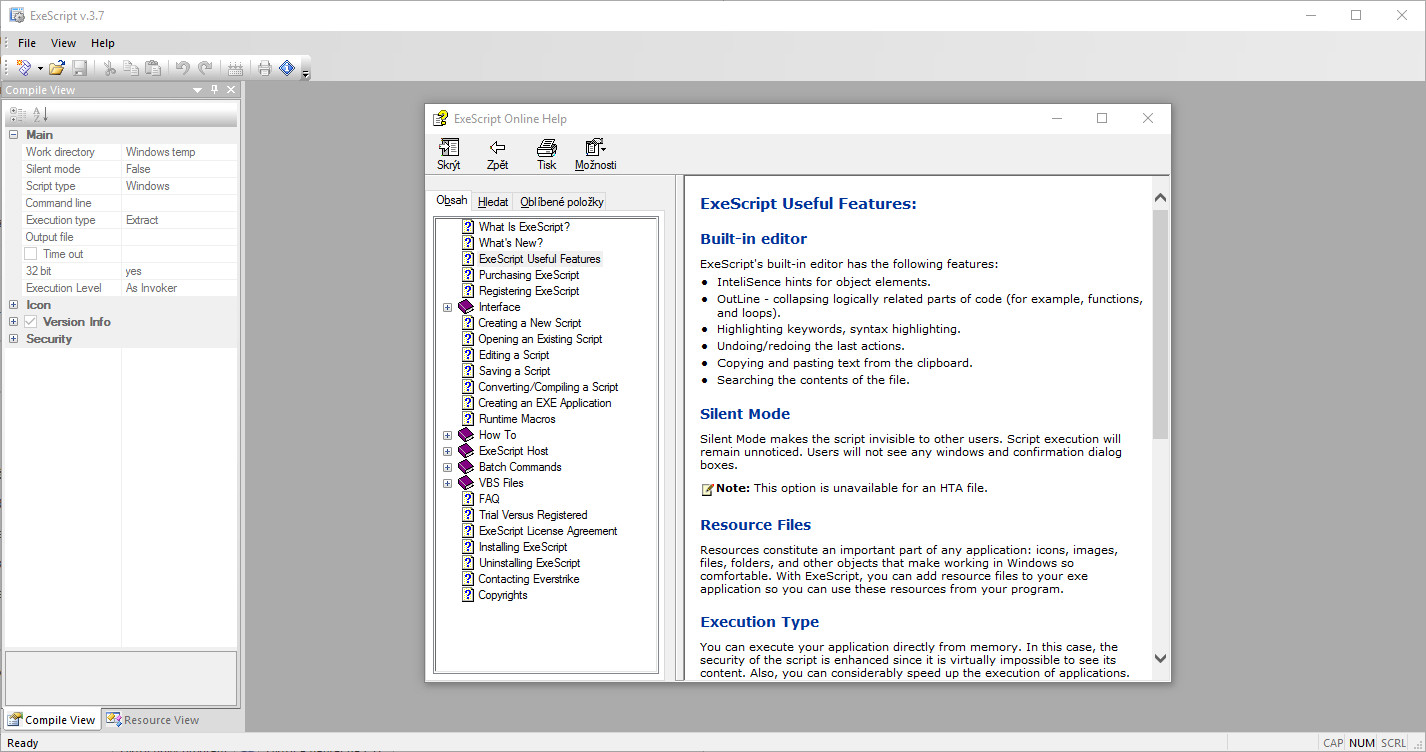The height and width of the screenshot is (752, 1426).
Task: Click the New script toolbar icon
Action: pos(23,68)
